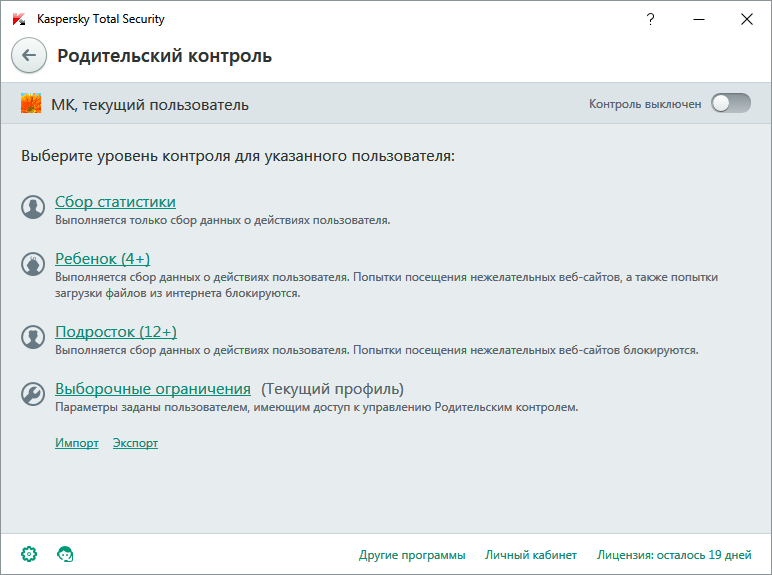Click the Сбор статистики profile icon

pyautogui.click(x=33, y=207)
